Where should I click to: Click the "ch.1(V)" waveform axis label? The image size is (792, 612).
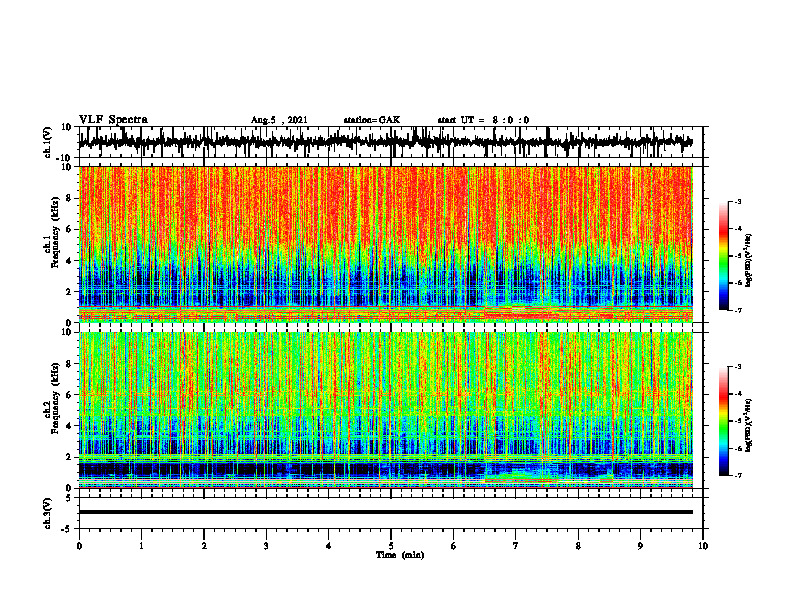pos(48,142)
